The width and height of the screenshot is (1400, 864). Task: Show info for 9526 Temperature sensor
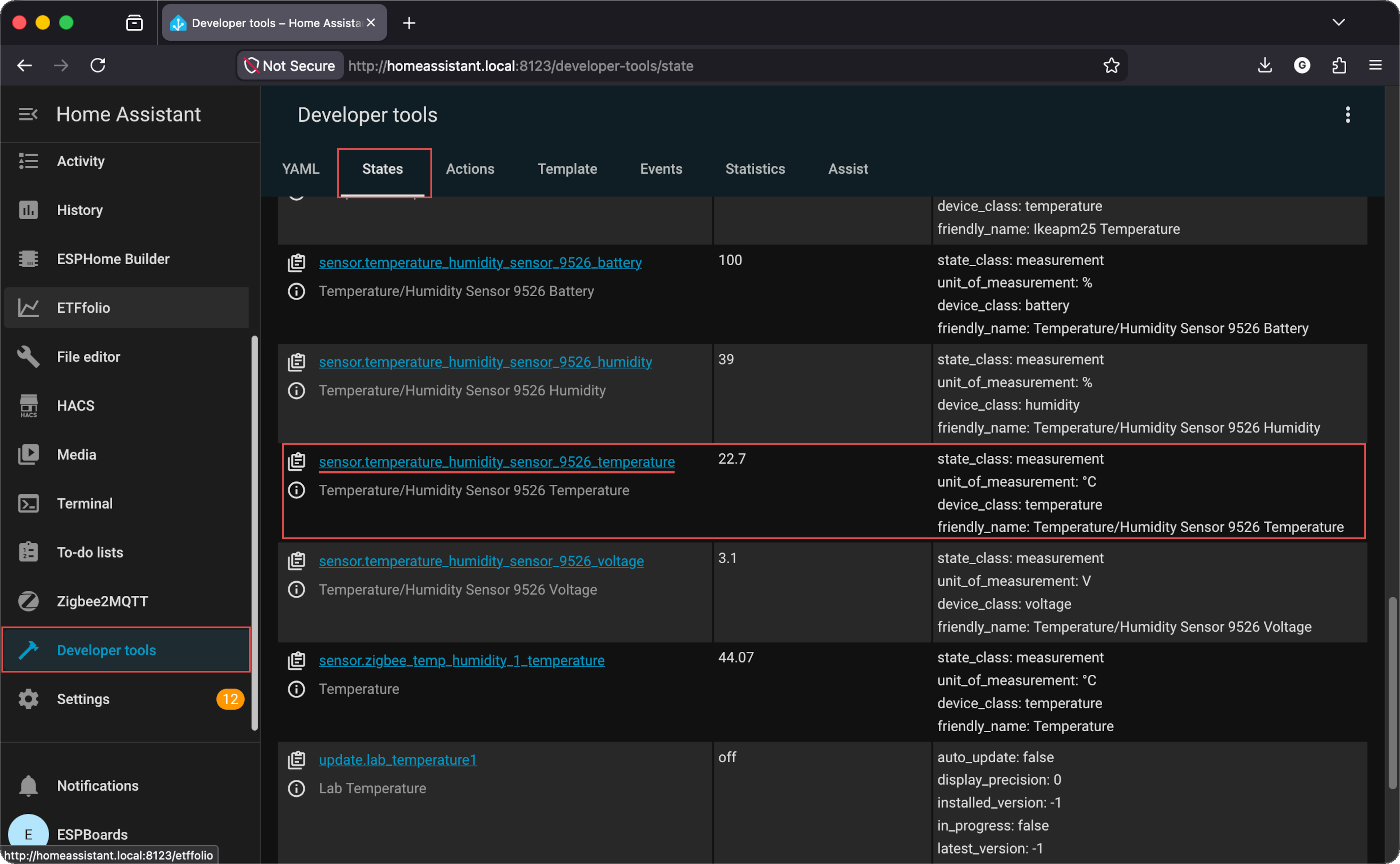click(296, 490)
